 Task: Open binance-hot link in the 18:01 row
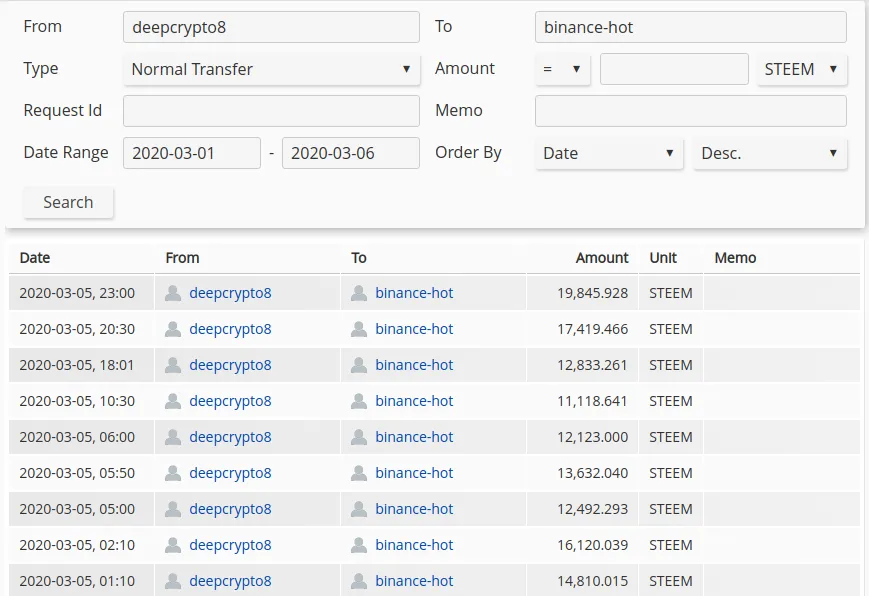coord(414,365)
